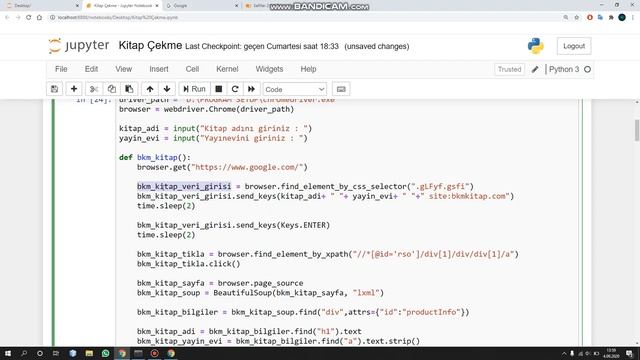This screenshot has width=640, height=360.
Task: Close the Google browser tab
Action: [x=236, y=6]
